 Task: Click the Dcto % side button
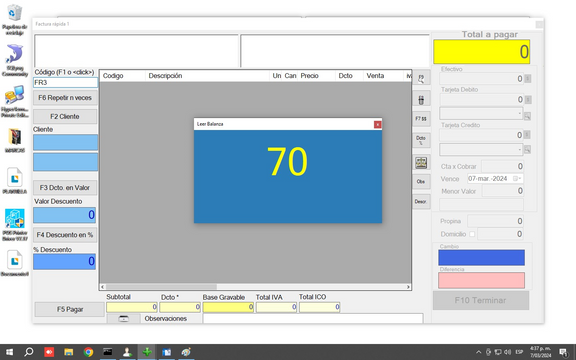click(421, 140)
